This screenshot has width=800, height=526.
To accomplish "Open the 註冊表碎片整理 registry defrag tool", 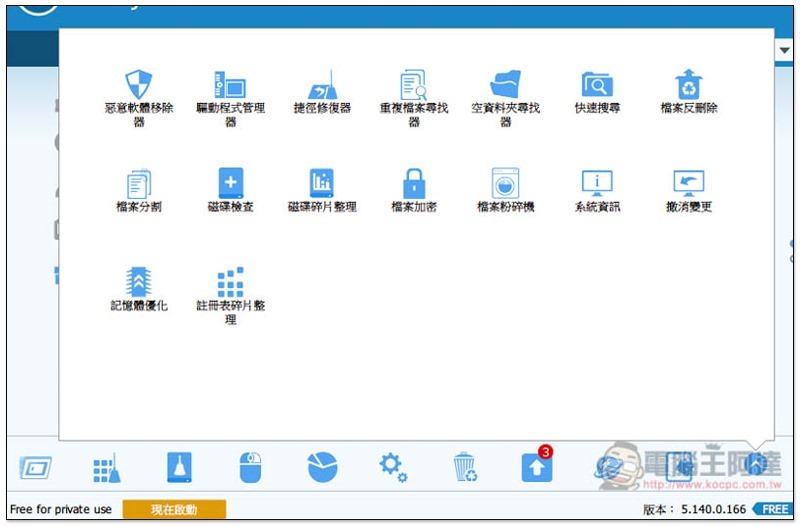I will pyautogui.click(x=230, y=283).
